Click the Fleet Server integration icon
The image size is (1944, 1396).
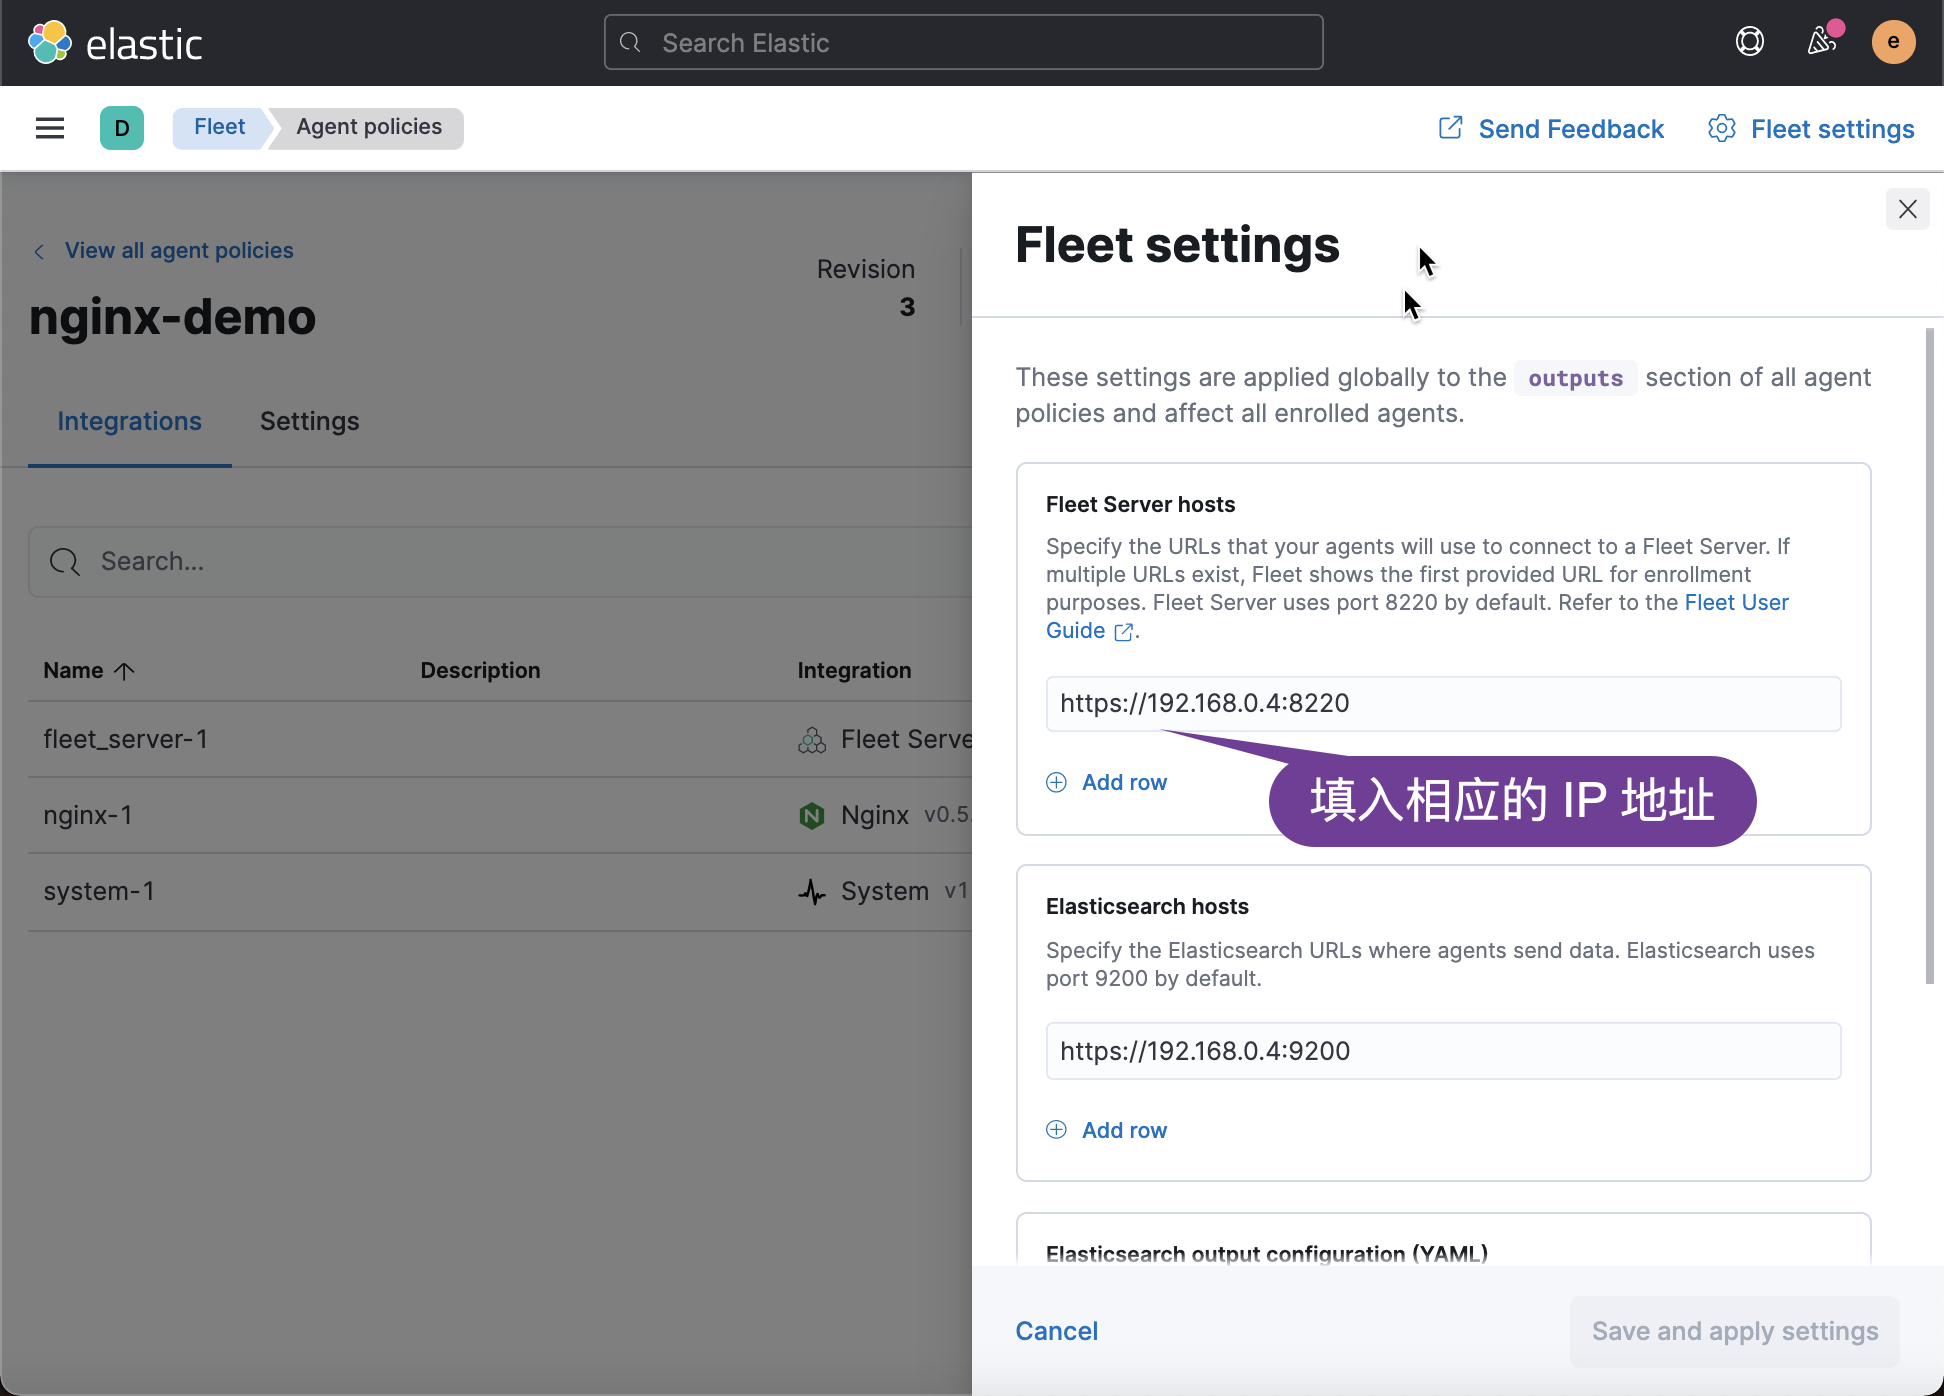811,740
